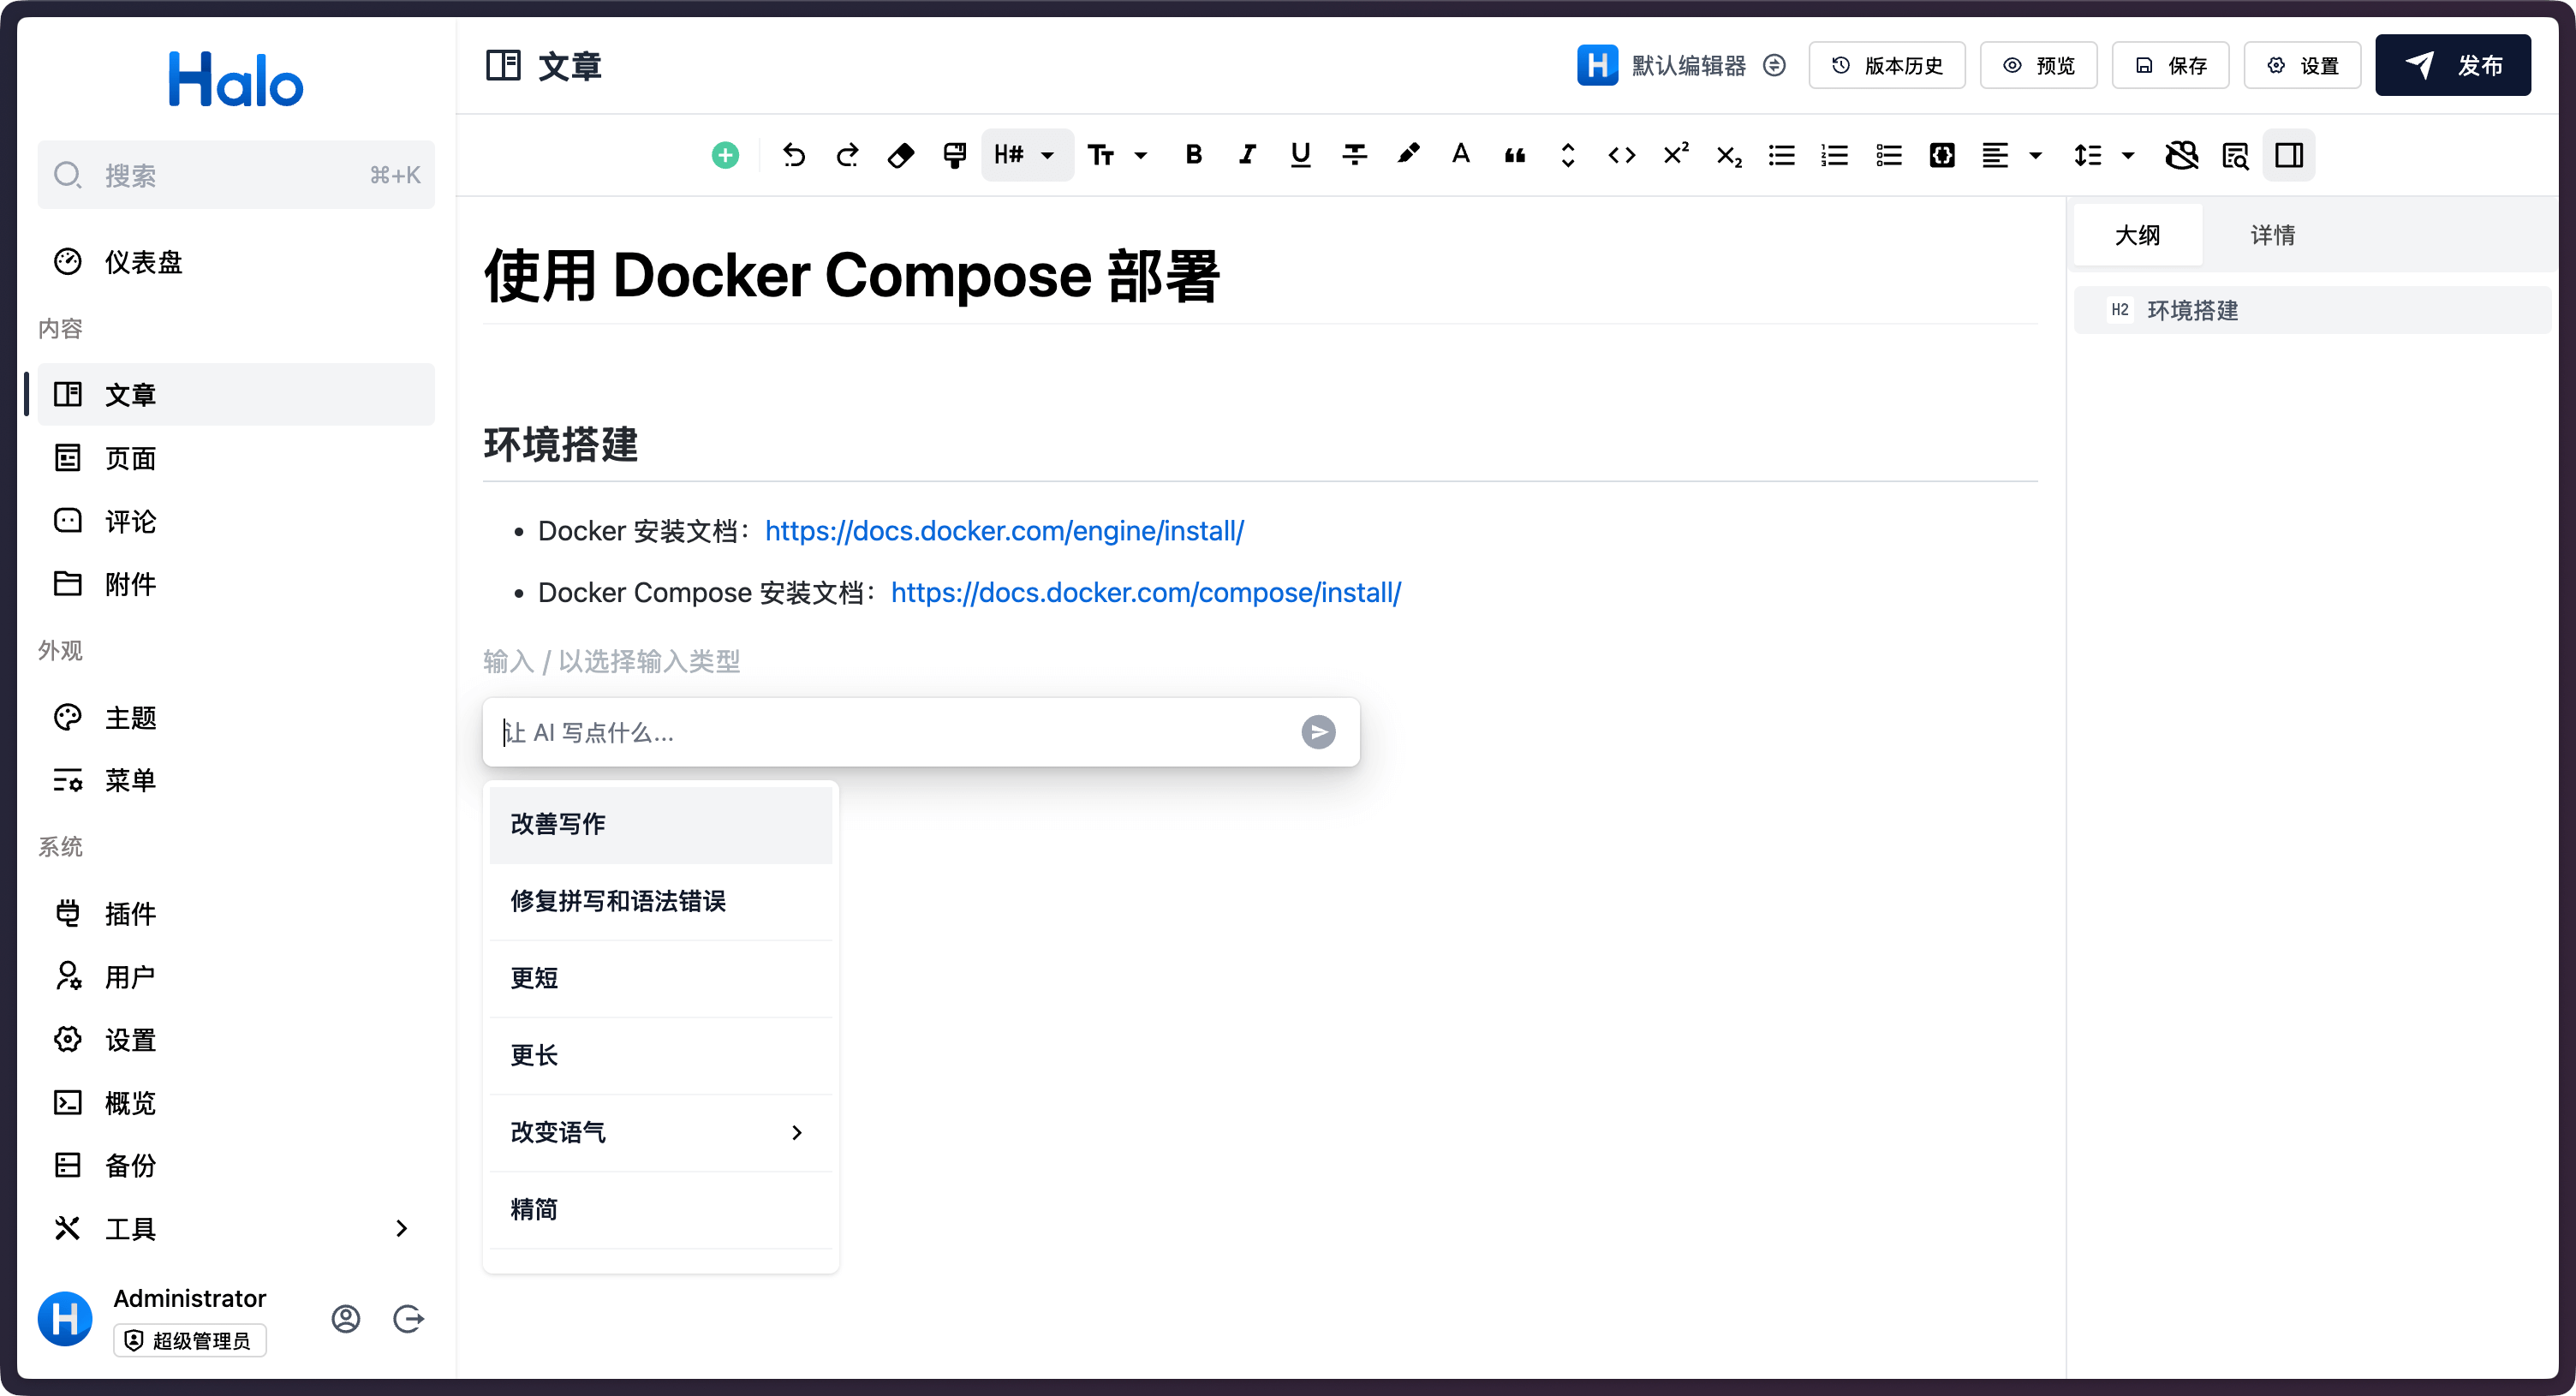
Task: Click the 预览 preview button
Action: click(x=2039, y=65)
